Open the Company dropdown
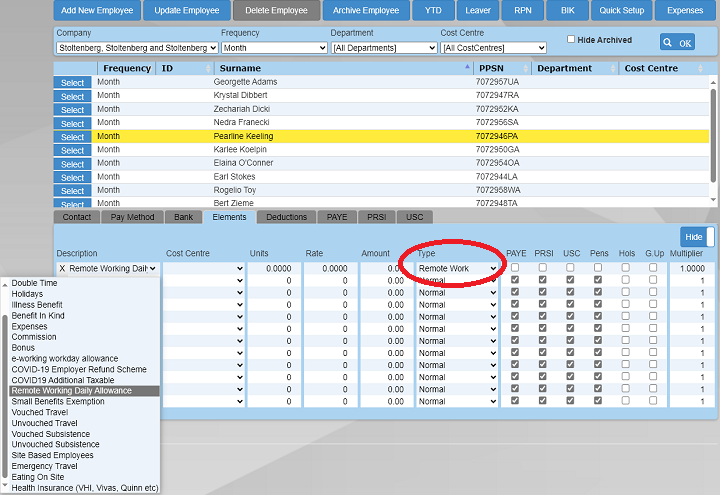 (137, 48)
